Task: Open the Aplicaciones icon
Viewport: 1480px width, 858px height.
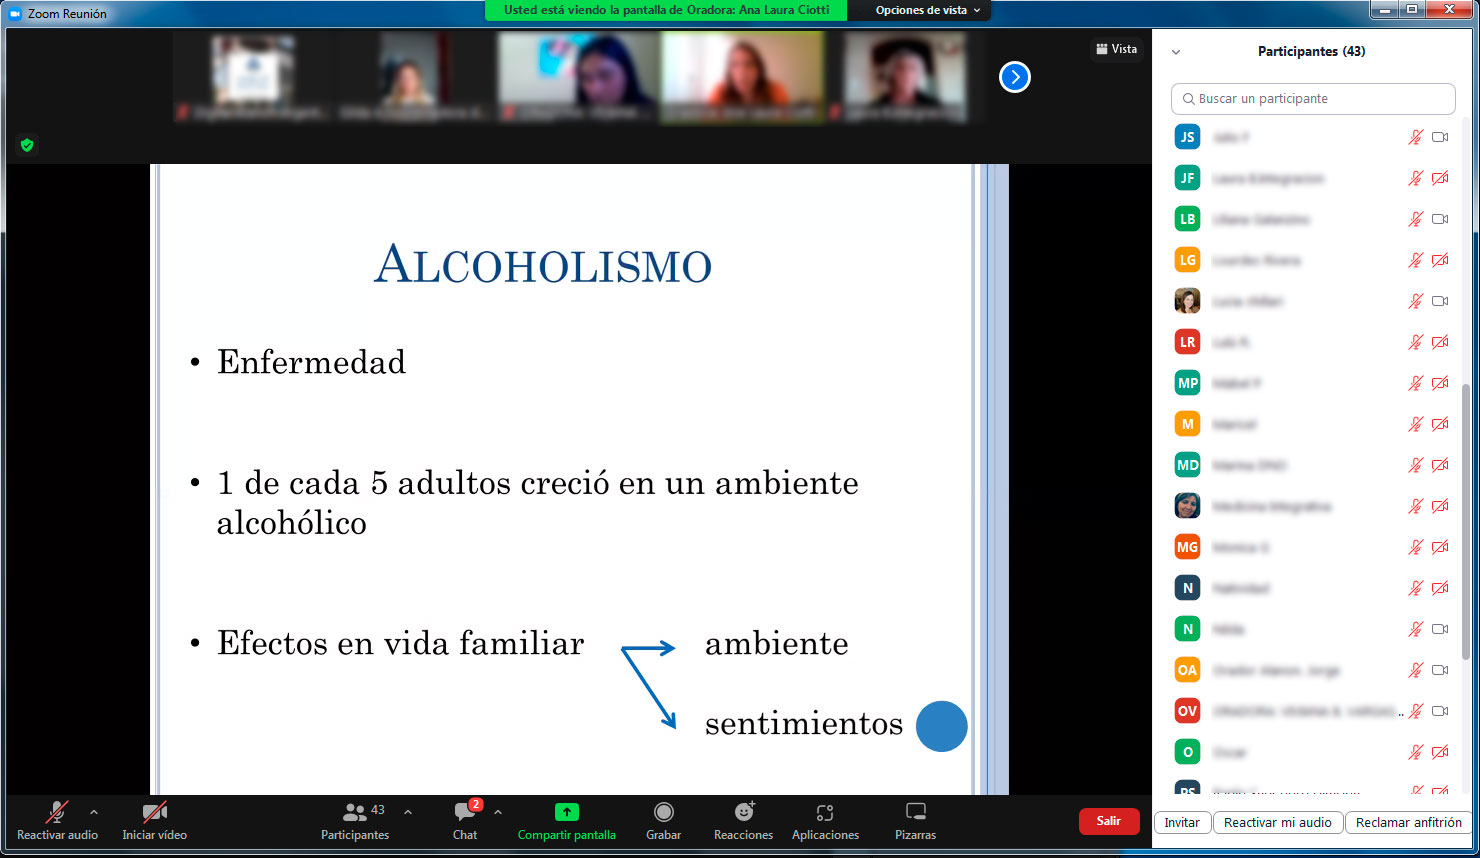Action: [x=824, y=812]
